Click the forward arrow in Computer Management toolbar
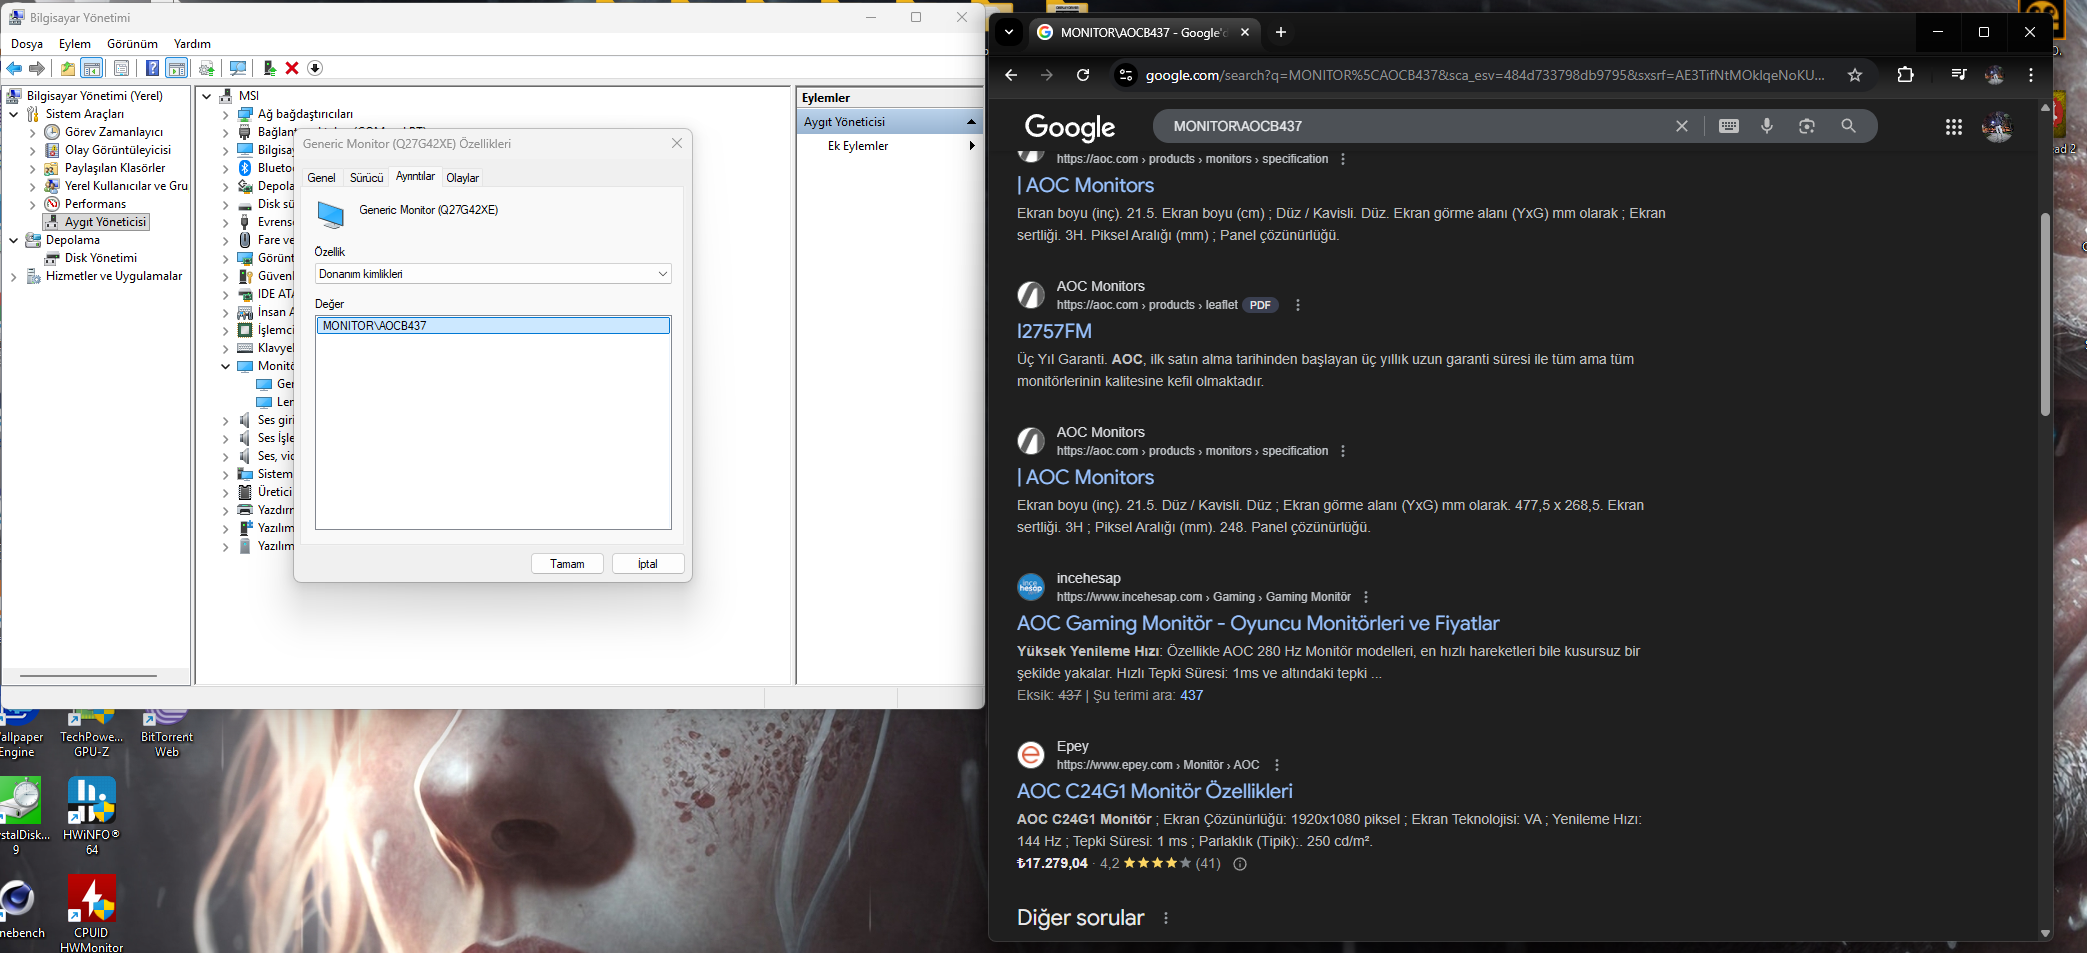 (37, 68)
